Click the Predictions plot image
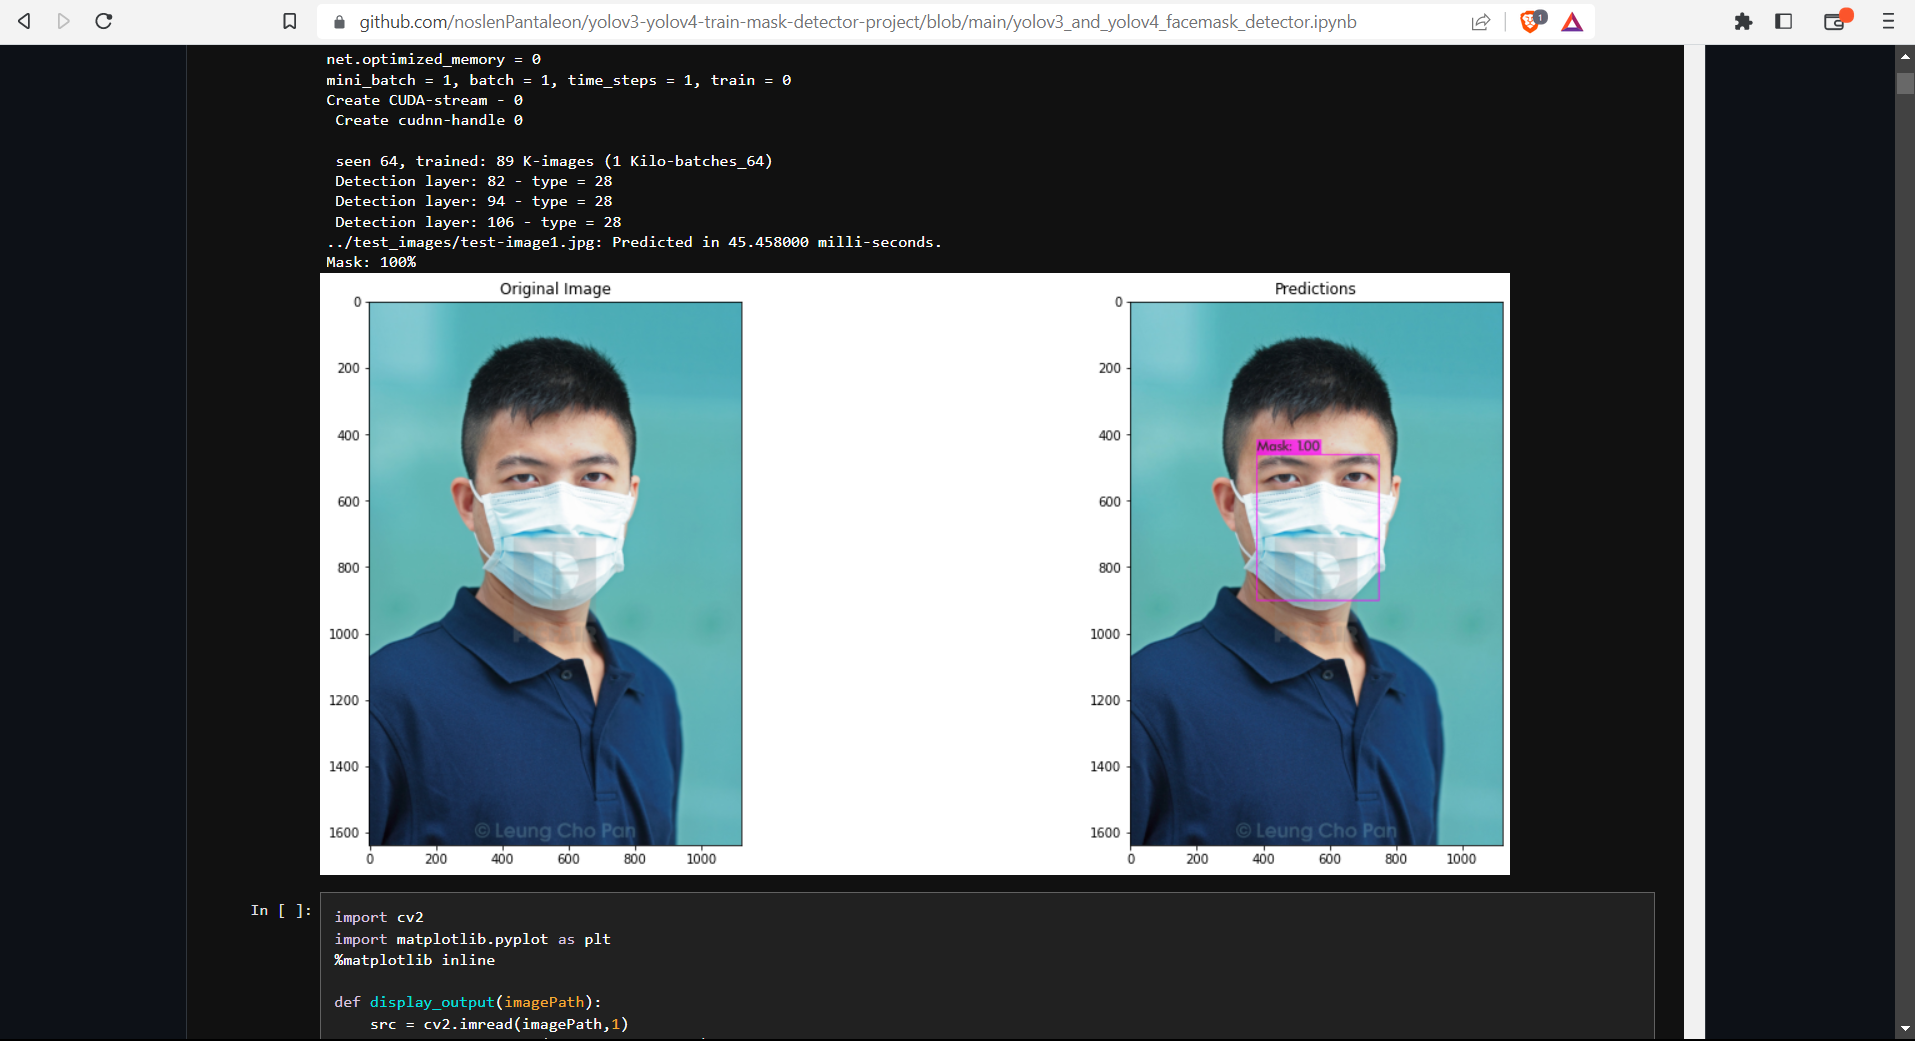 tap(1317, 574)
